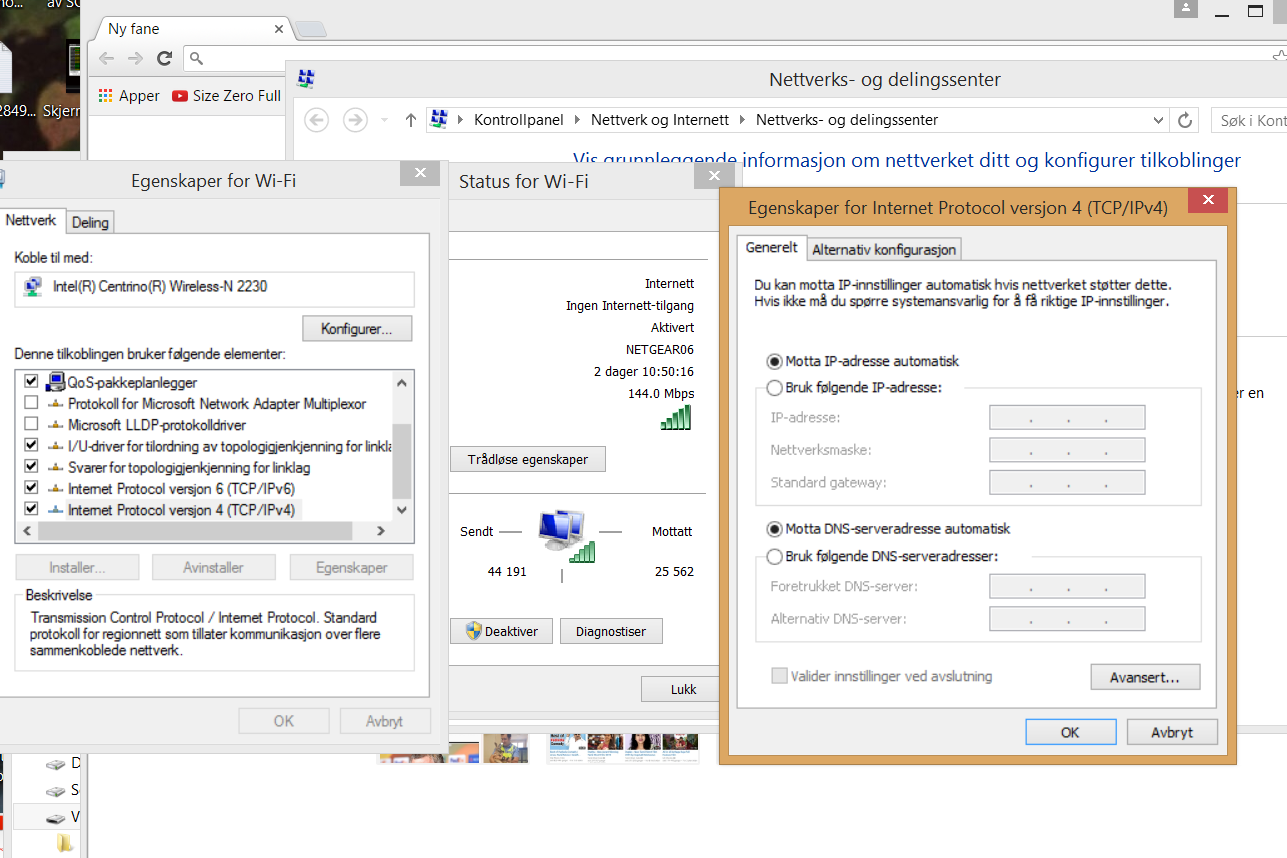Image resolution: width=1287 pixels, height=858 pixels.
Task: Click the Control Panel address bar network icon
Action: (x=438, y=120)
